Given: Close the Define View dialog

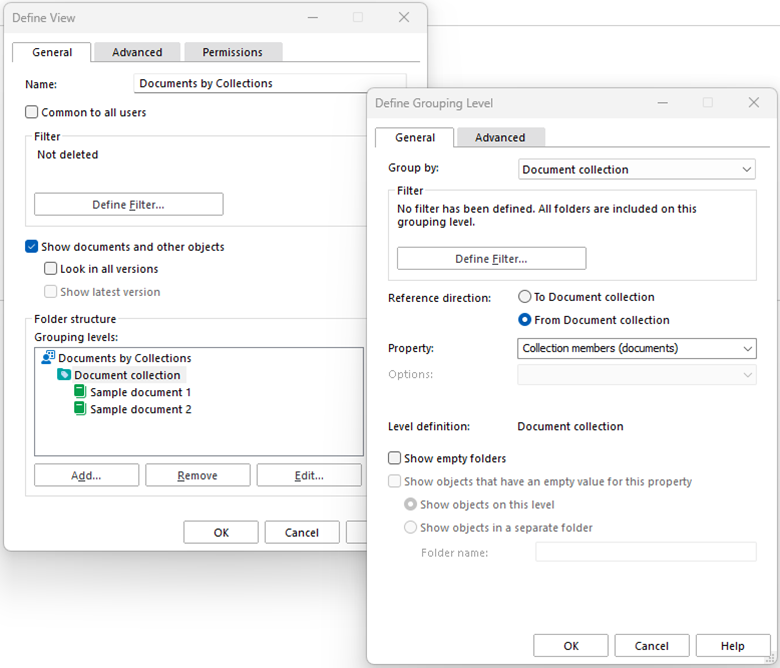Looking at the screenshot, I should (404, 17).
